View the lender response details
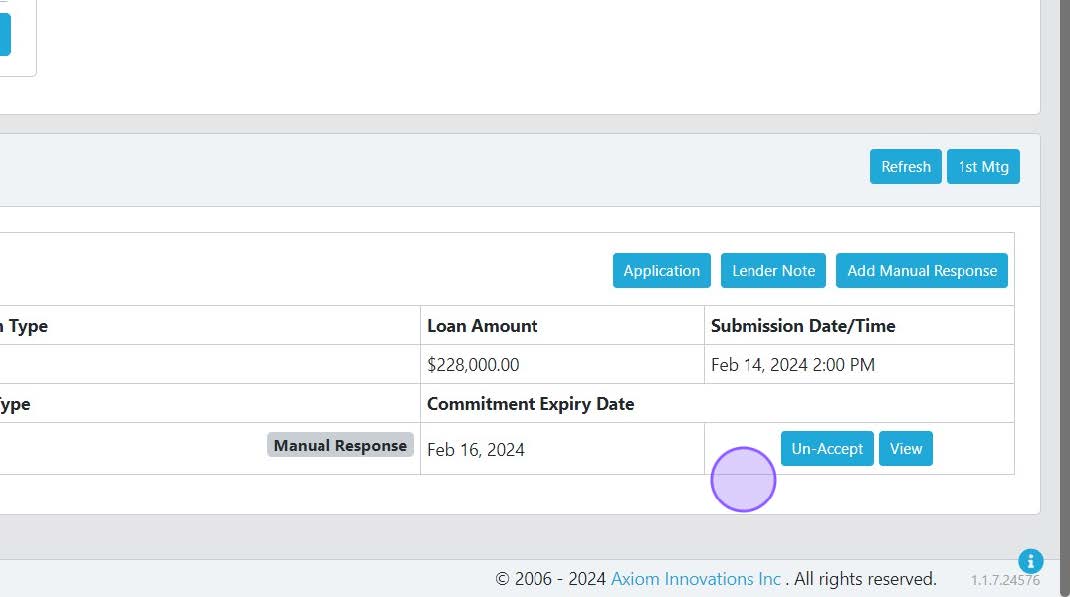The width and height of the screenshot is (1070, 597). pos(905,449)
